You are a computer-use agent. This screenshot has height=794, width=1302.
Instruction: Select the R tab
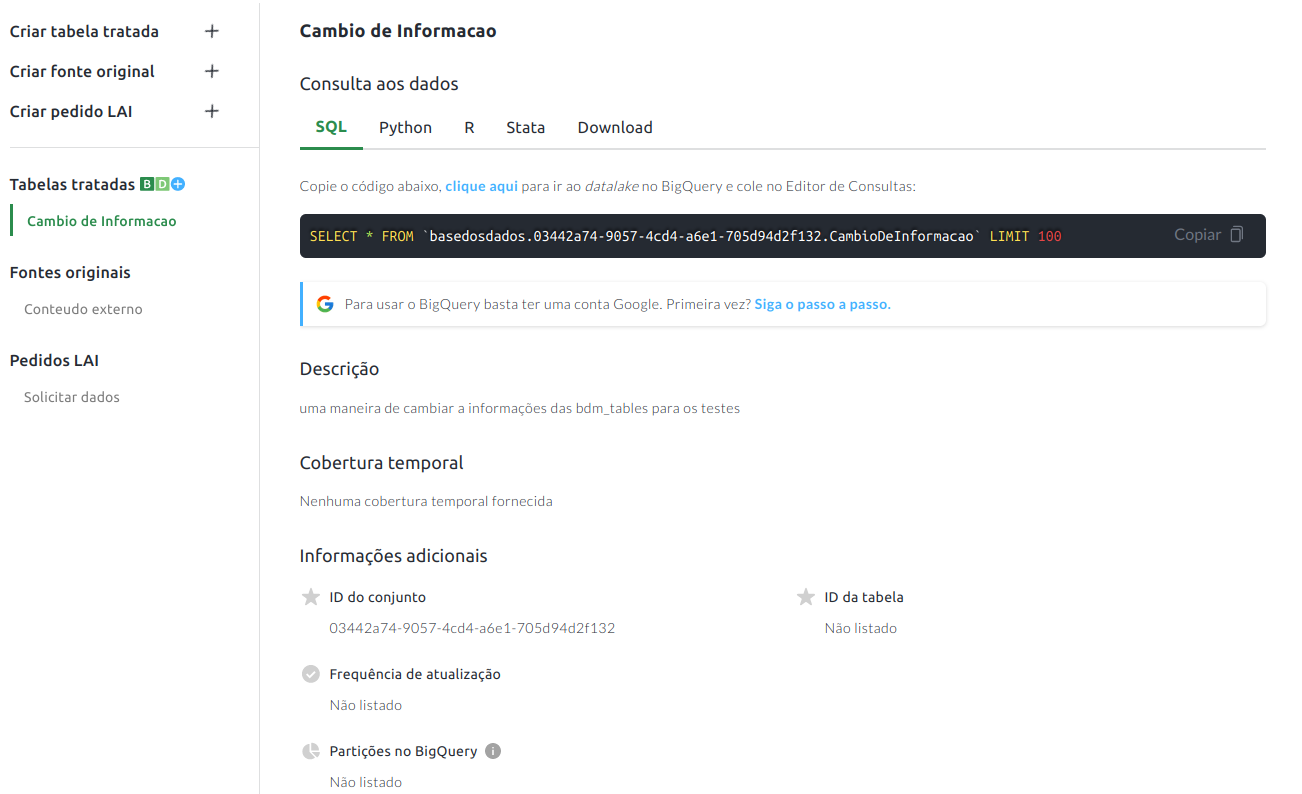coord(469,127)
